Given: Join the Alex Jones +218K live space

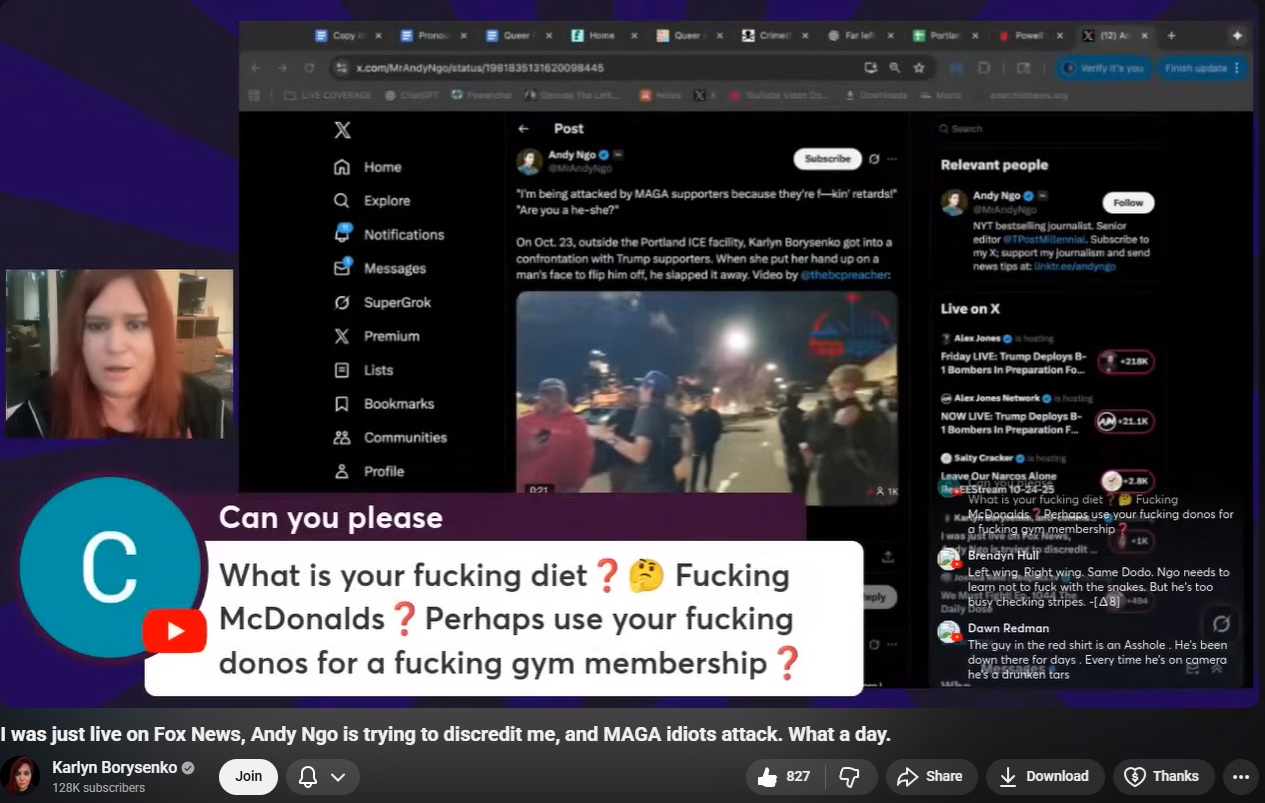Looking at the screenshot, I should [1125, 362].
